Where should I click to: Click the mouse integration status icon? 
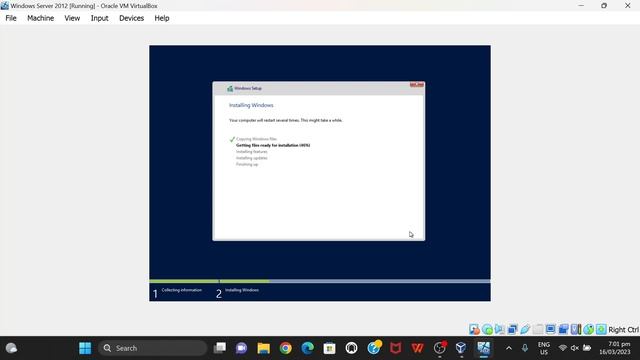(589, 329)
